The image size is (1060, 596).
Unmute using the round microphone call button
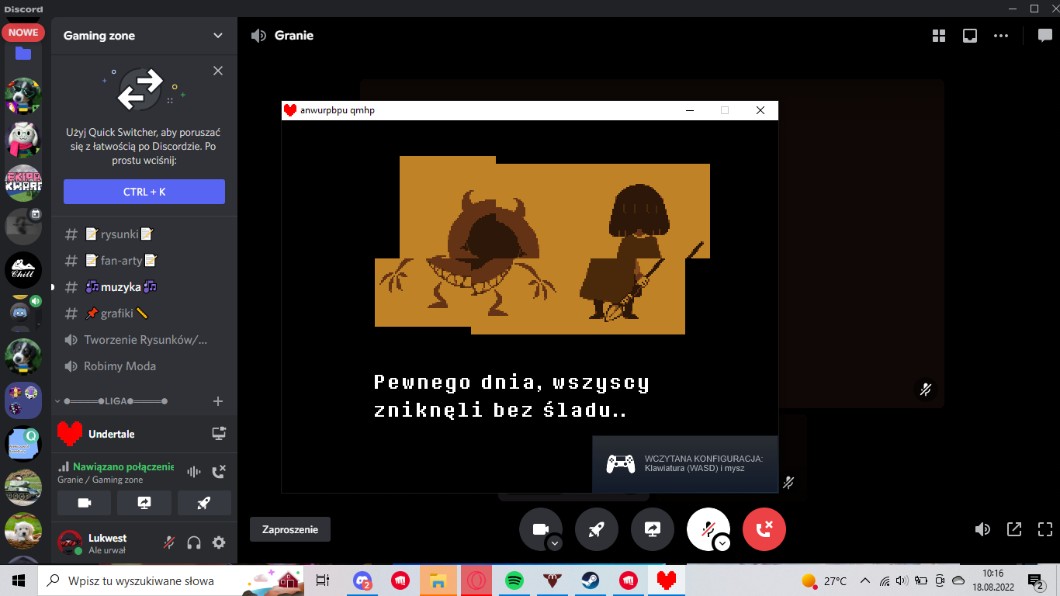click(705, 529)
